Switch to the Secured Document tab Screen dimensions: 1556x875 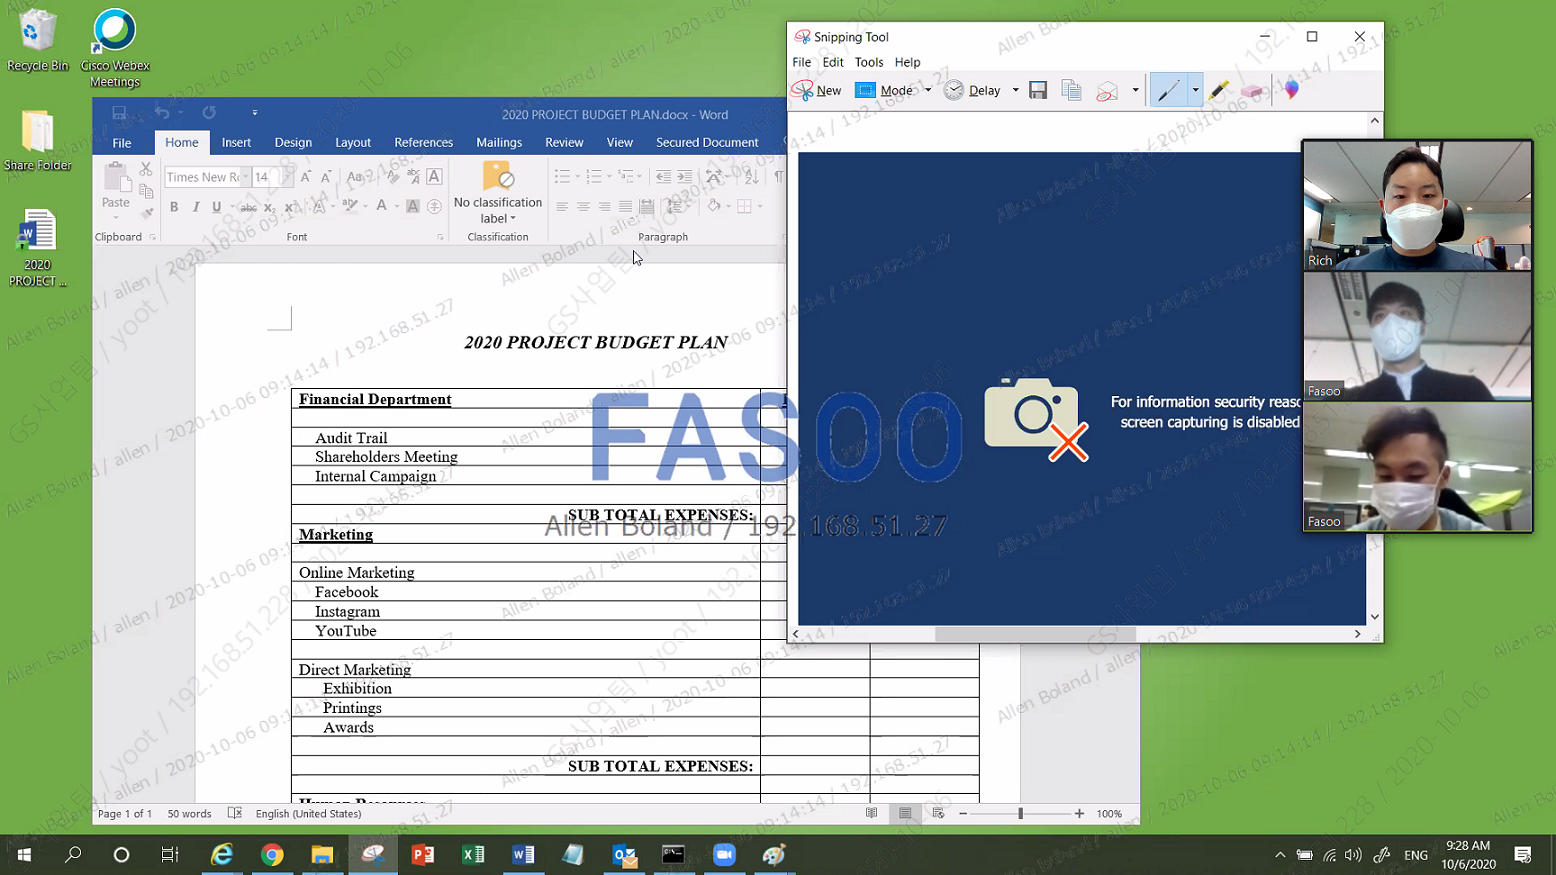coord(707,142)
